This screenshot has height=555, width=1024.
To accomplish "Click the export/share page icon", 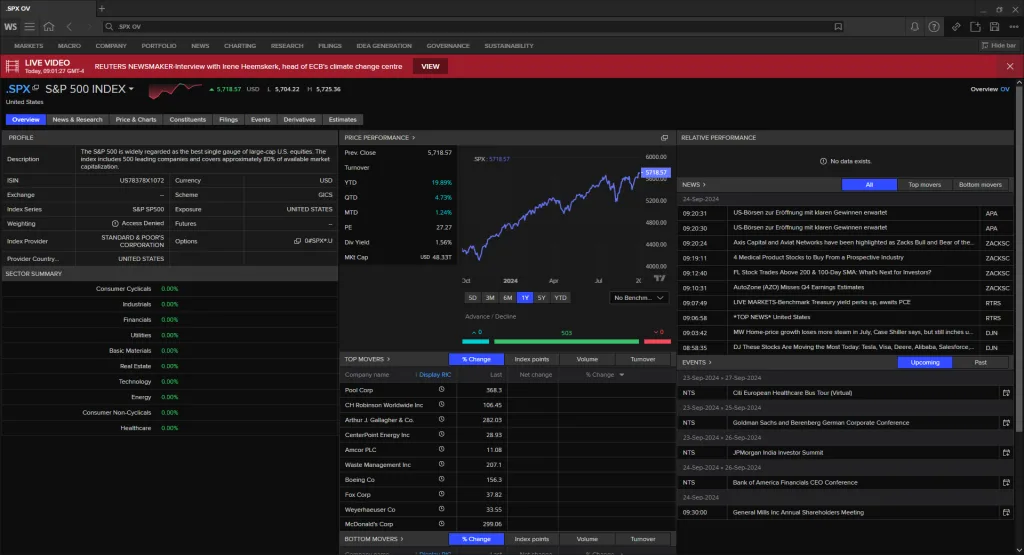I will coord(975,27).
